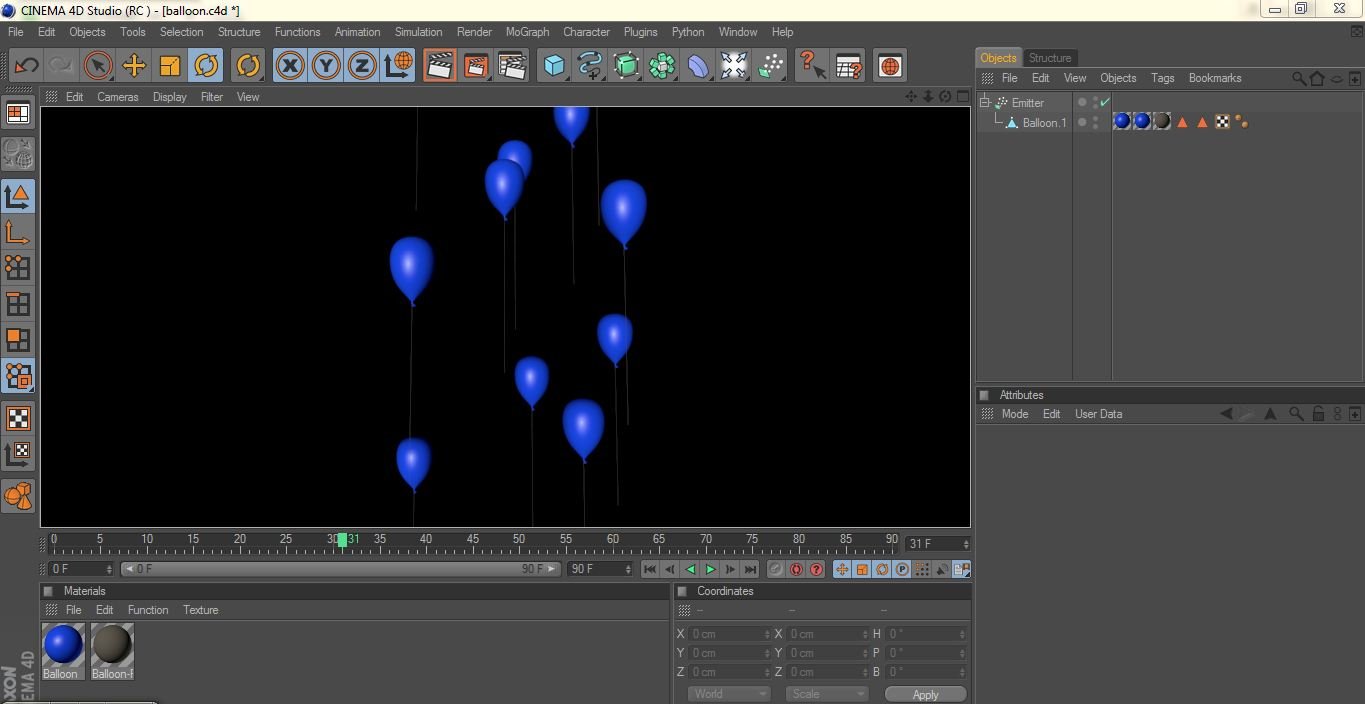The width and height of the screenshot is (1365, 704).
Task: Select the Move tool in the toolbar
Action: (133, 65)
